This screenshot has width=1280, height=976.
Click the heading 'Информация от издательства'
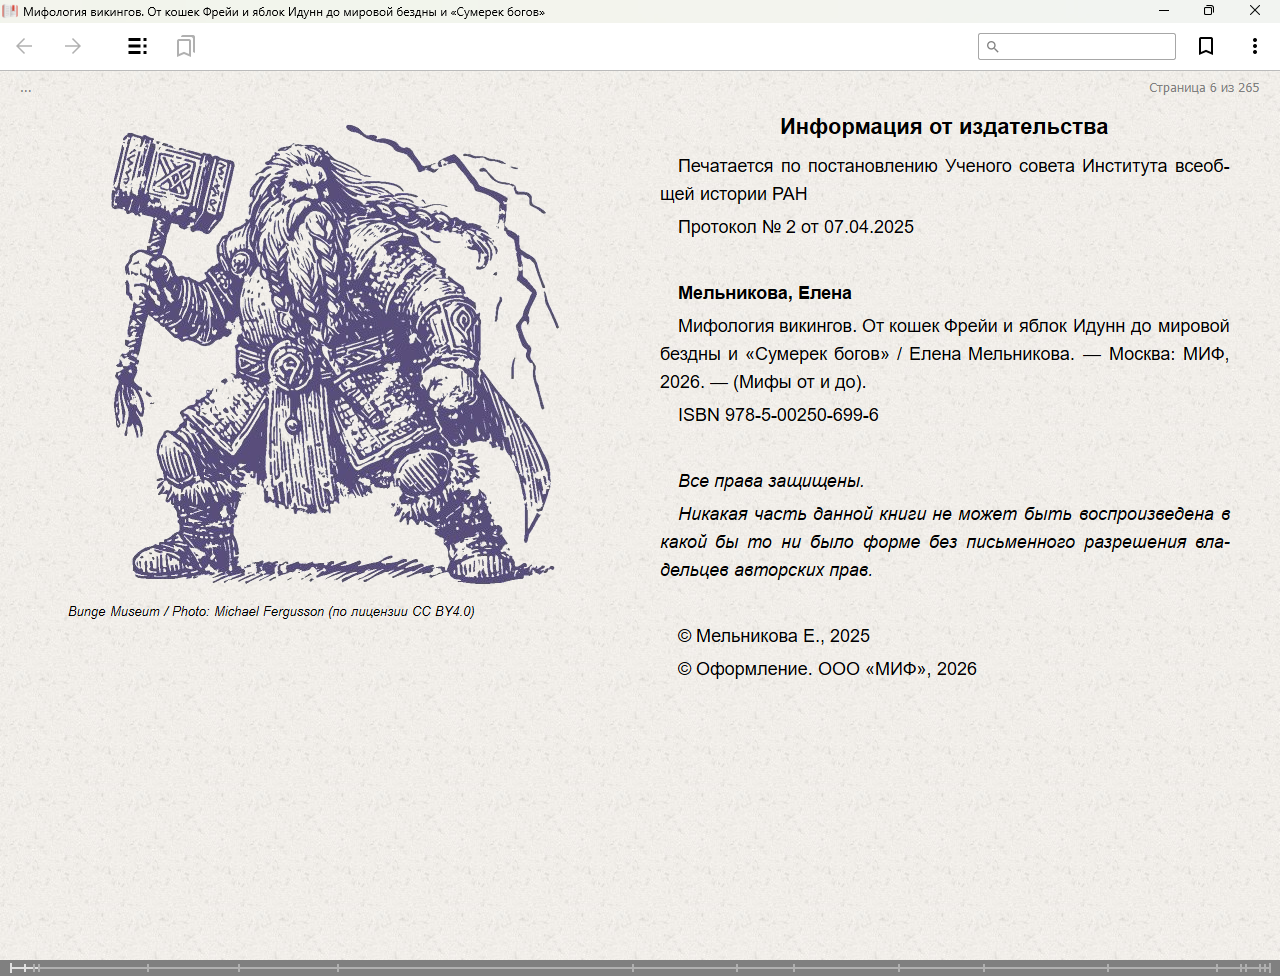pos(943,127)
